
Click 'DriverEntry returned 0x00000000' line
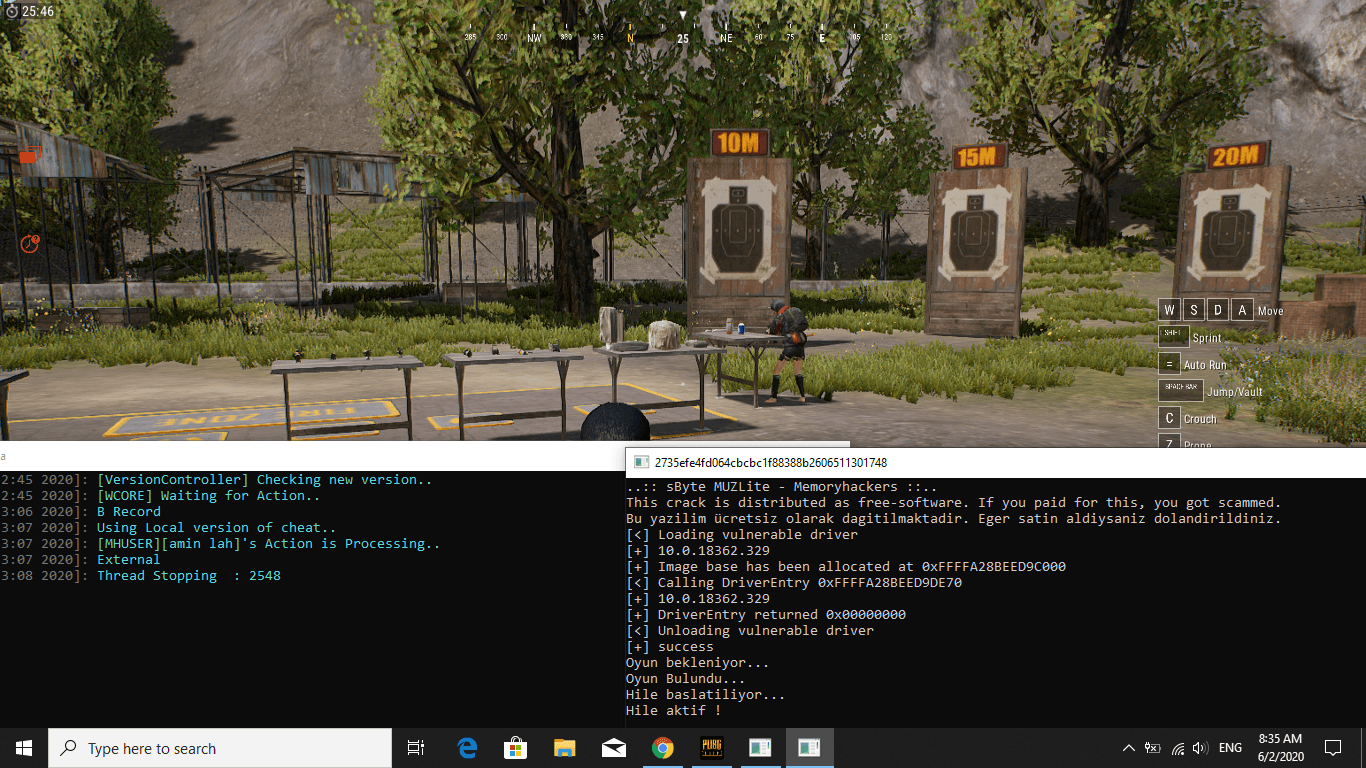(765, 614)
